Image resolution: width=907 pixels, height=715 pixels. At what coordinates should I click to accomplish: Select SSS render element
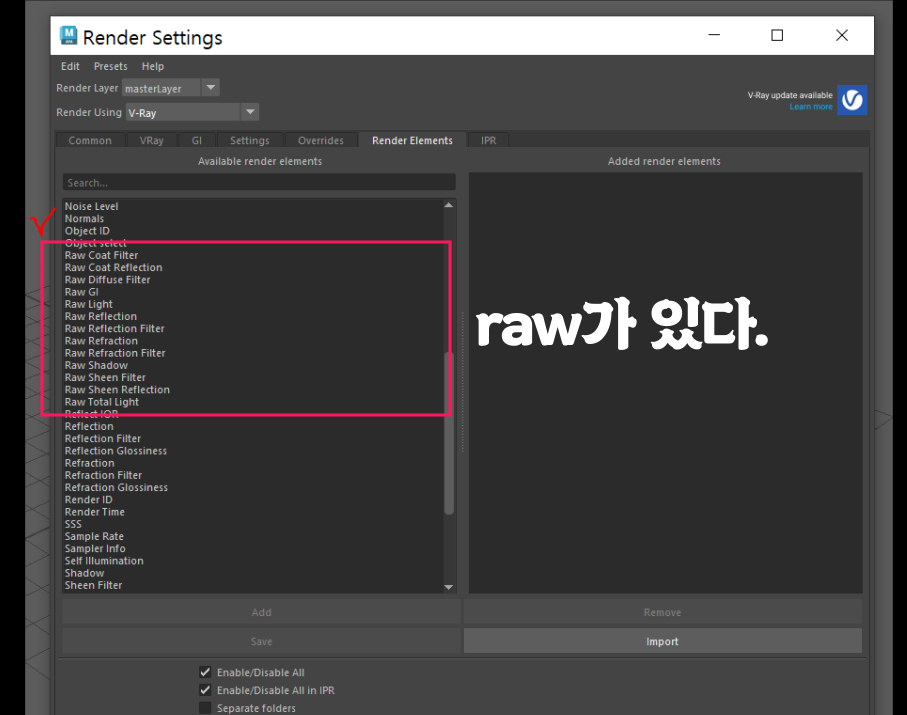73,524
